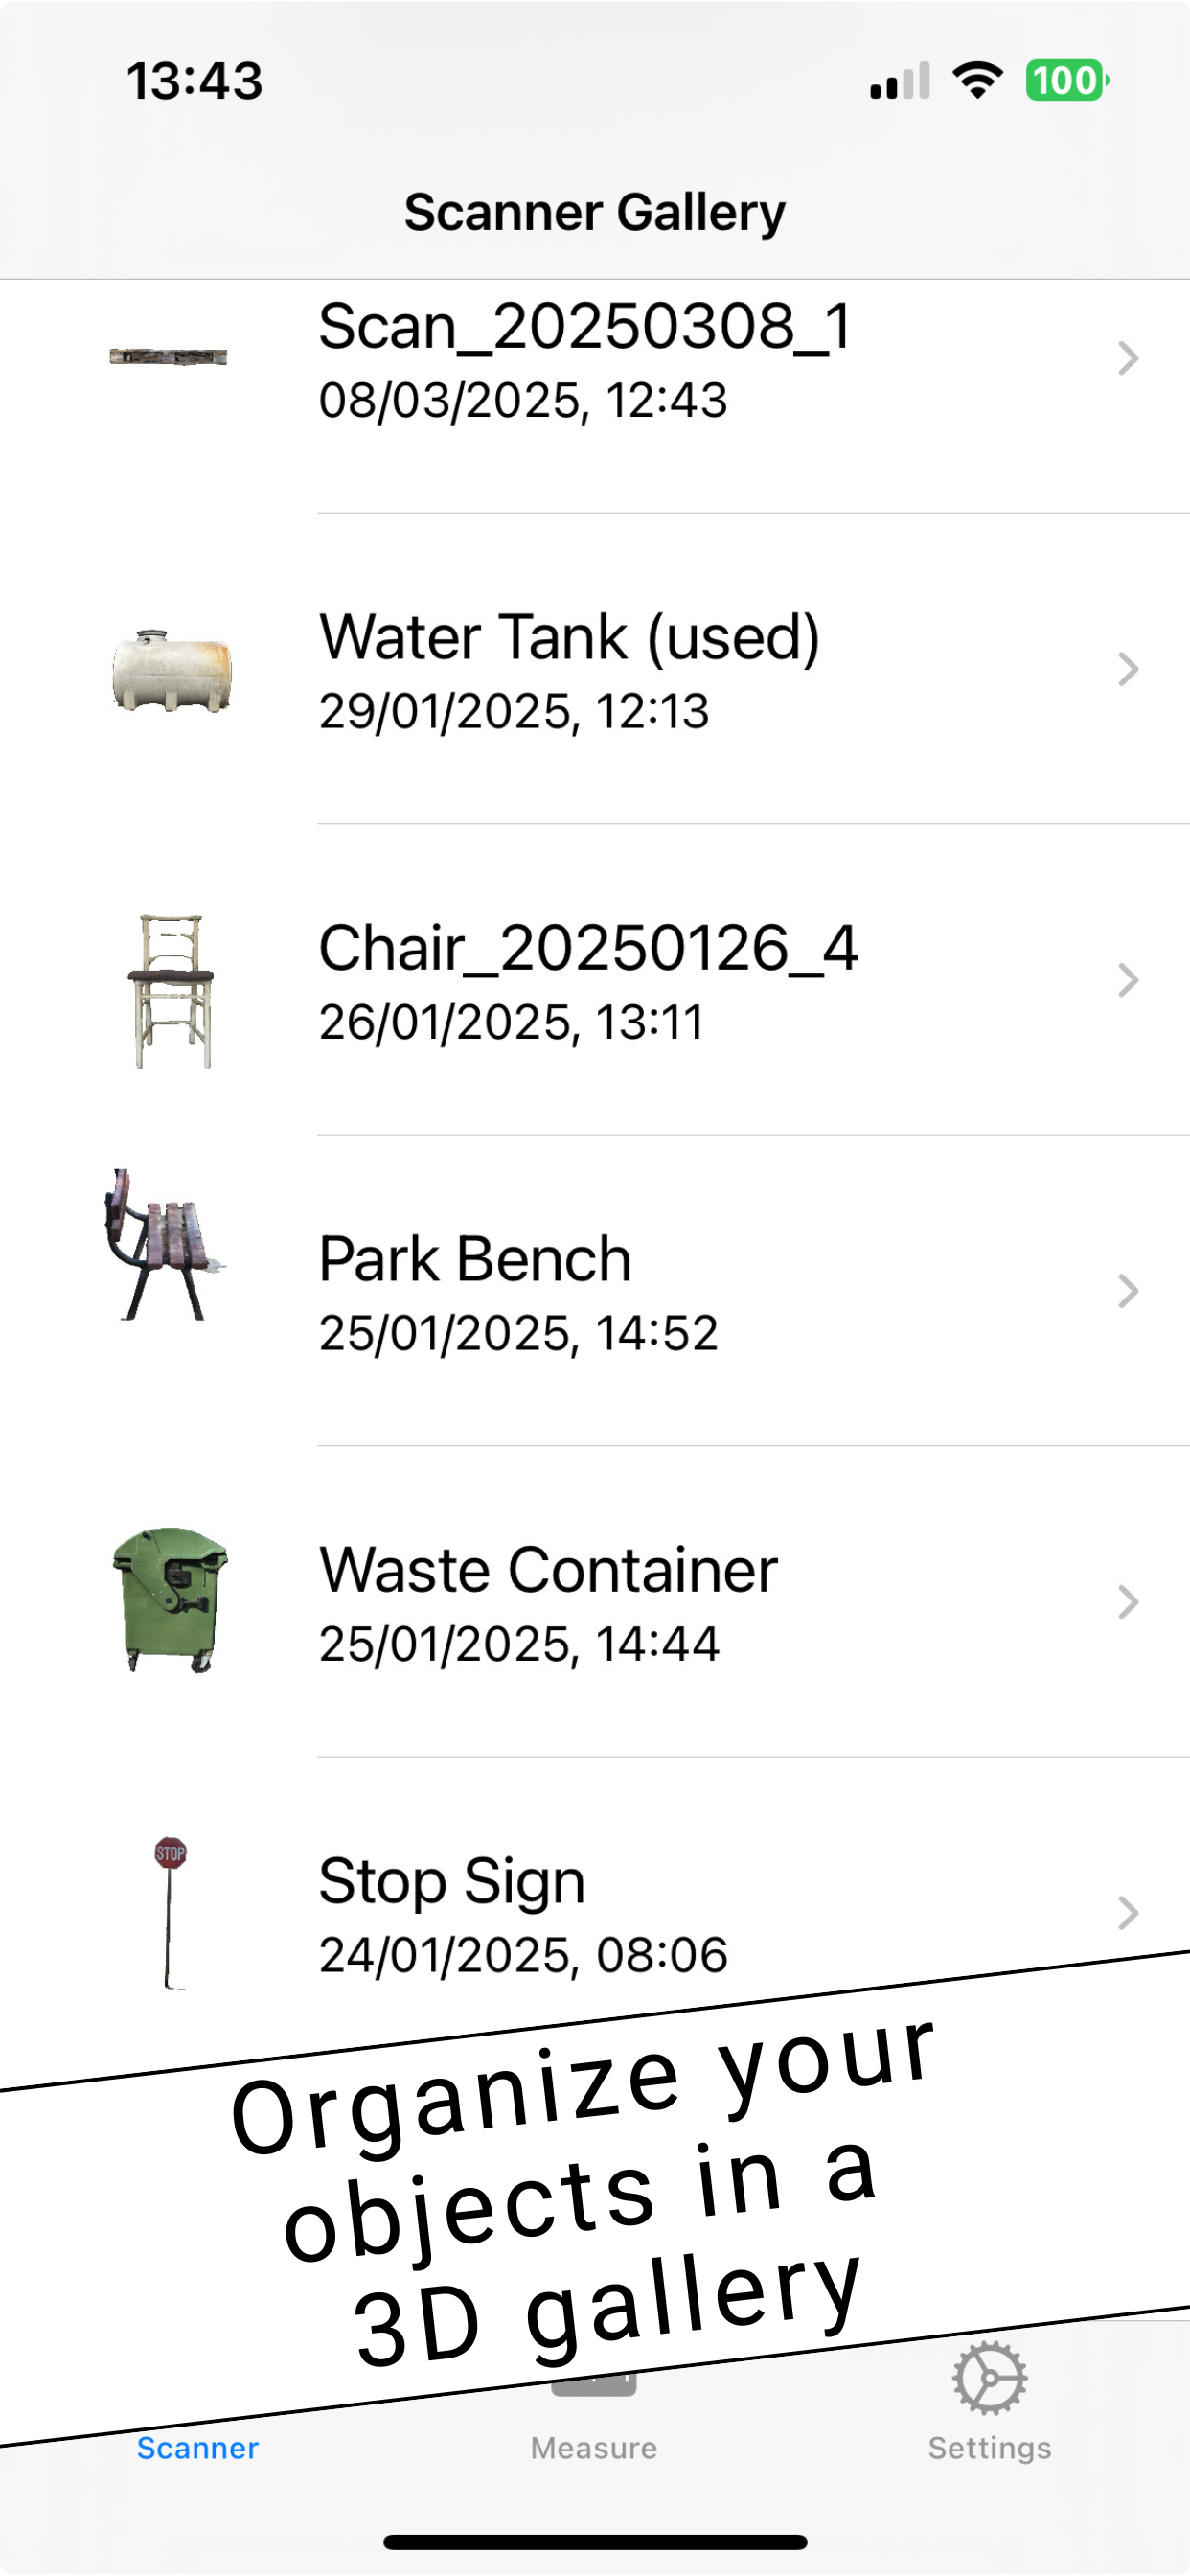Select the Water Tank (used) title
This screenshot has width=1190, height=2576.
click(569, 638)
